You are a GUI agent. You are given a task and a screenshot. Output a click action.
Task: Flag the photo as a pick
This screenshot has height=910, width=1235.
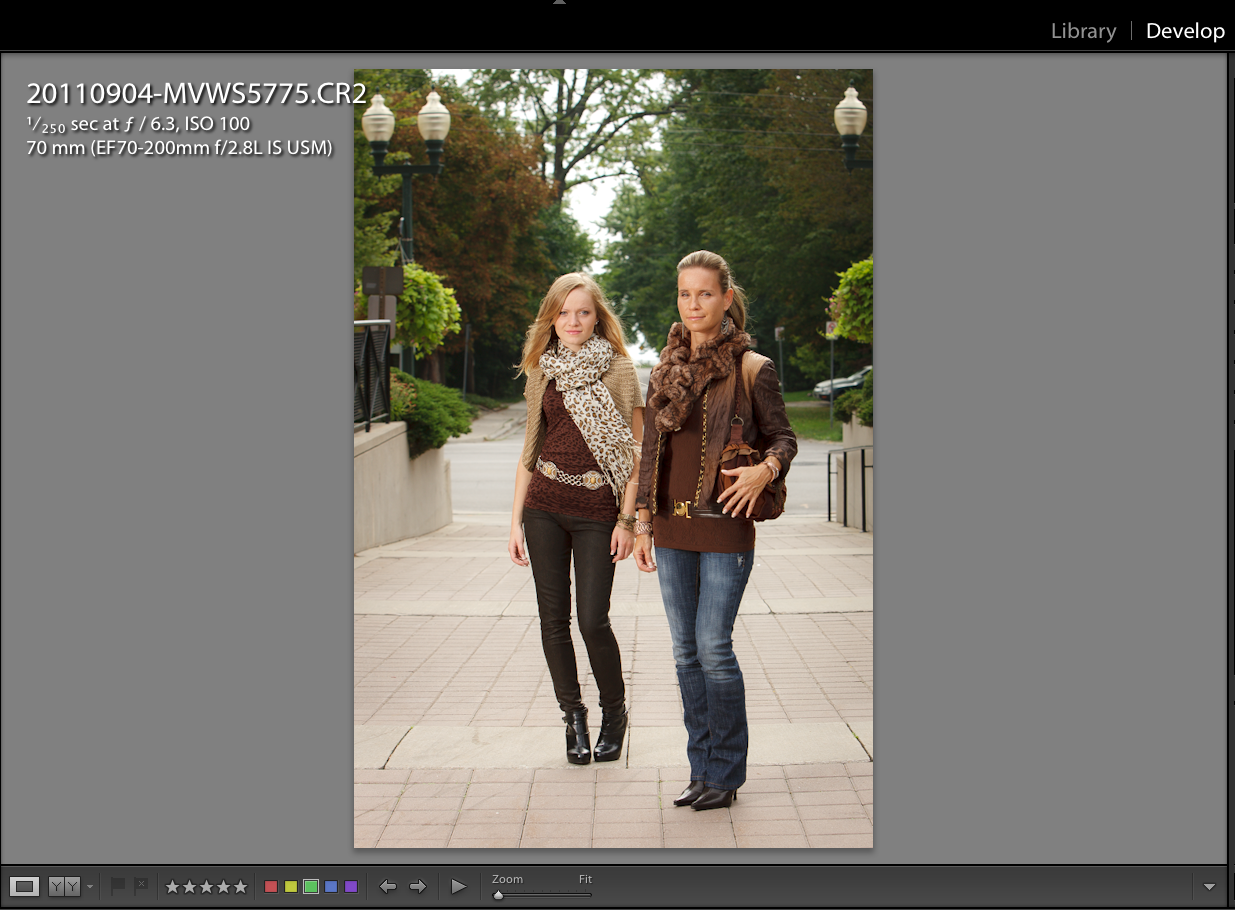pyautogui.click(x=117, y=886)
